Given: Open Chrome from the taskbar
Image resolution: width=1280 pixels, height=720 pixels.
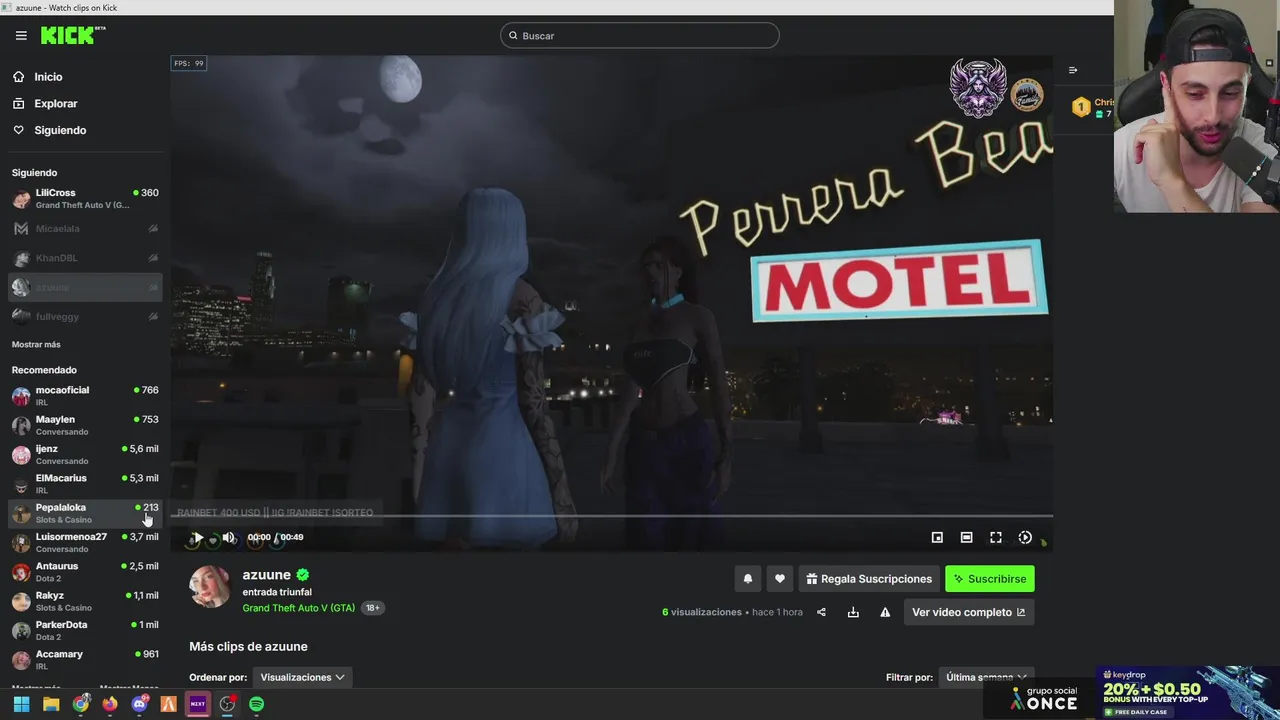Looking at the screenshot, I should tap(80, 704).
